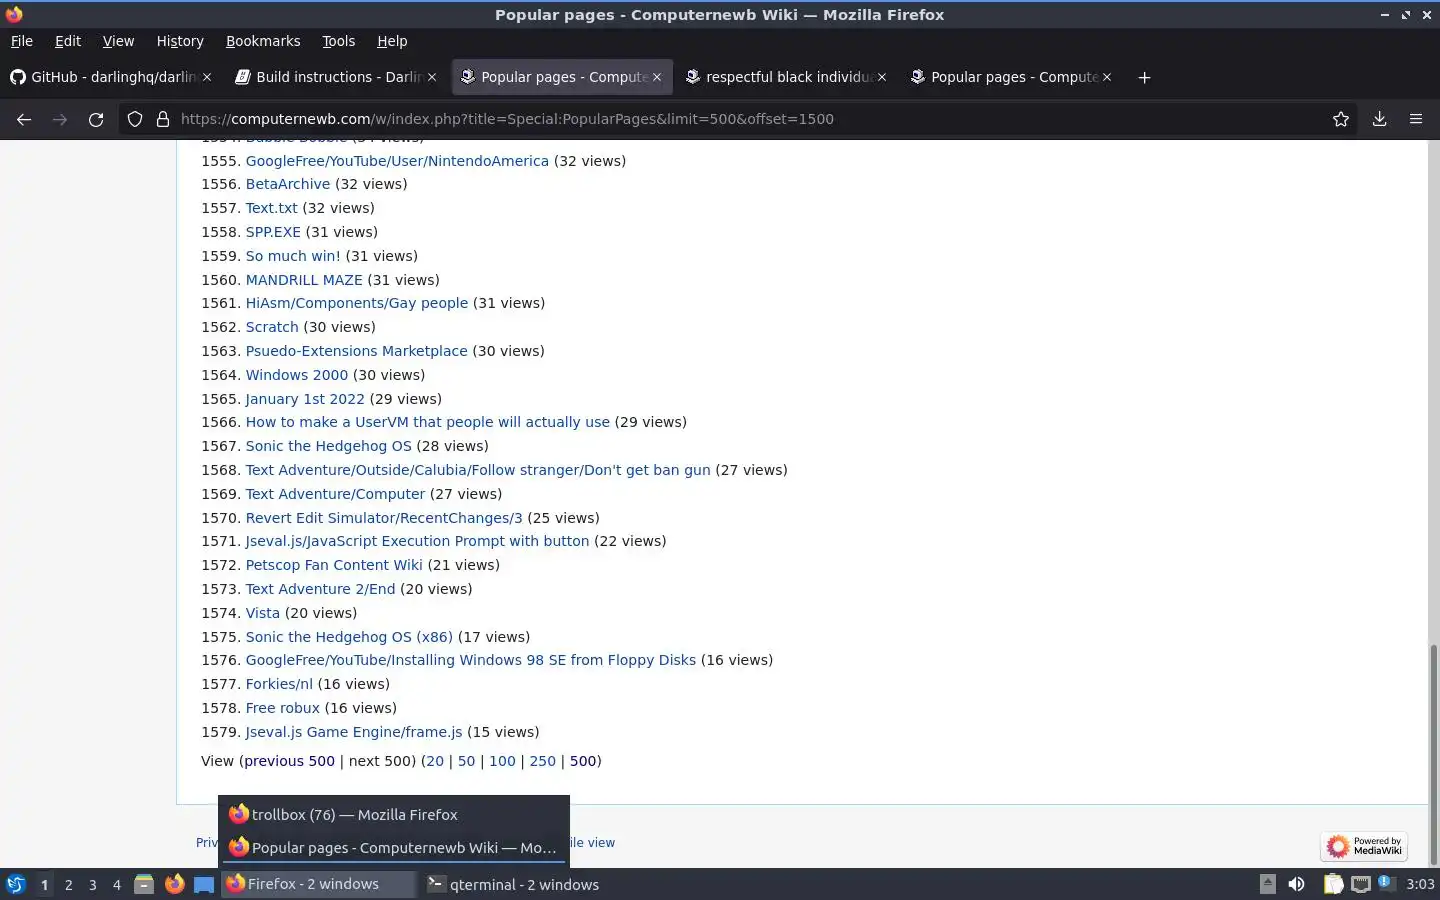Click the Powered by MediaWiki badge
Viewport: 1440px width, 900px height.
1364,847
